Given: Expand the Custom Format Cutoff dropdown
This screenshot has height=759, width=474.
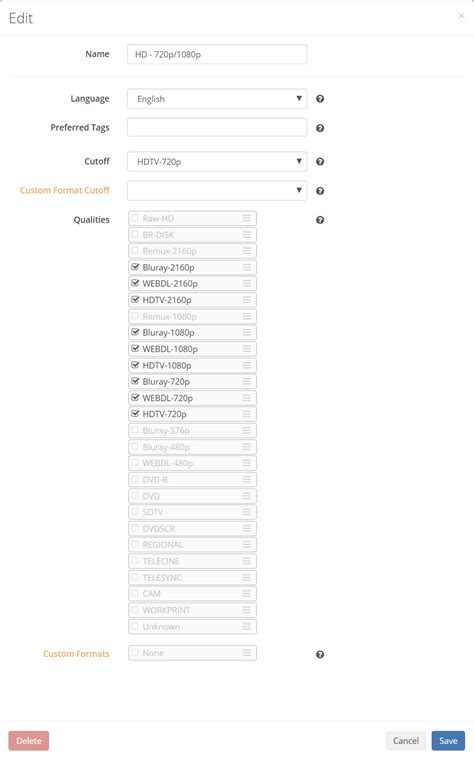Looking at the screenshot, I should [217, 191].
